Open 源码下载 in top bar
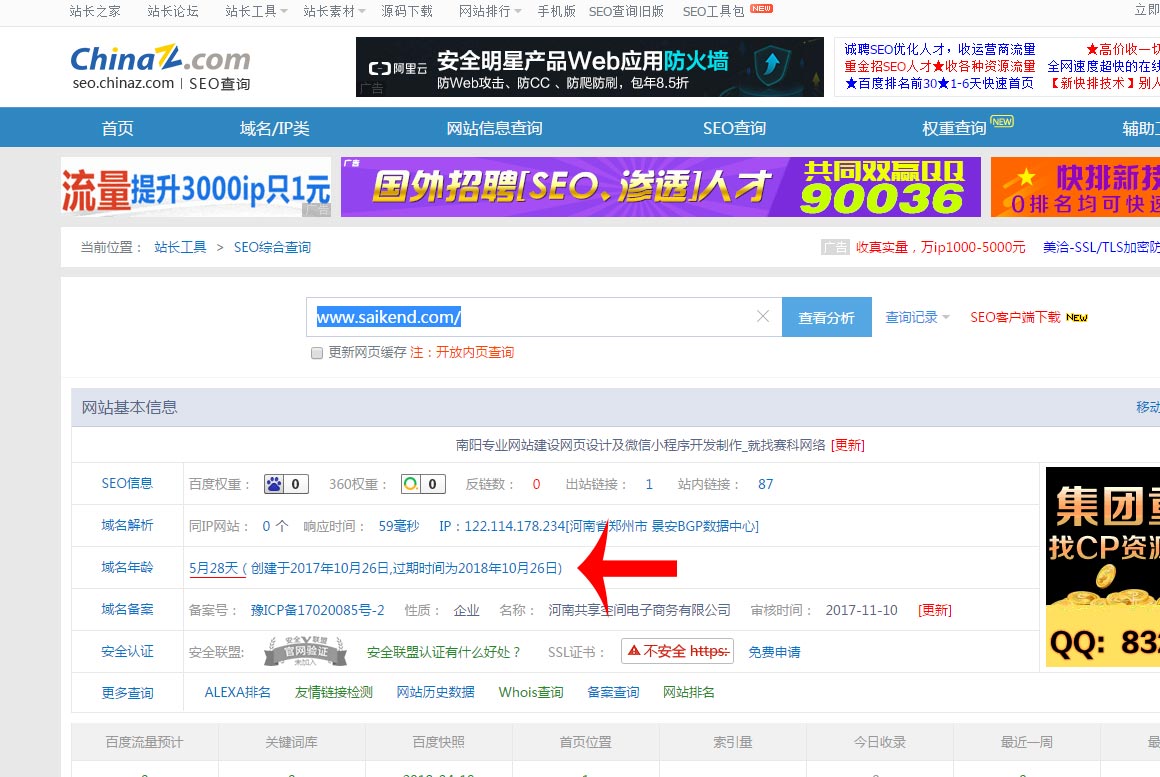 tap(407, 11)
